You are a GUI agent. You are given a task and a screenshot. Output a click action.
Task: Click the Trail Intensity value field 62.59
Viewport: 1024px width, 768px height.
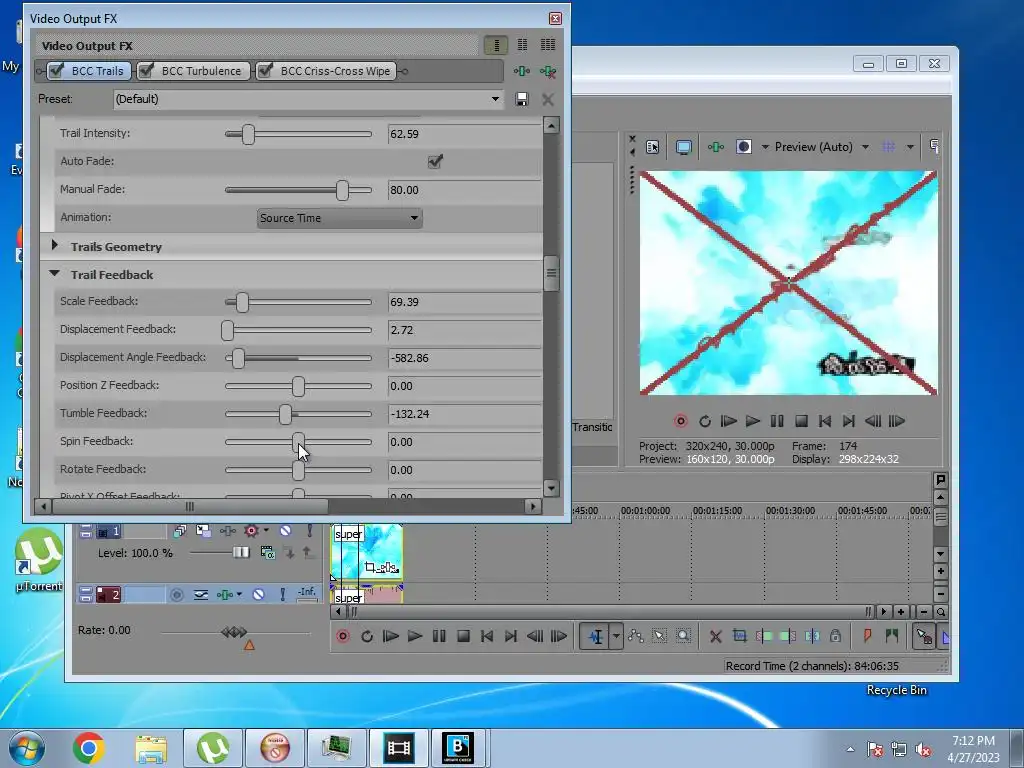(x=464, y=134)
